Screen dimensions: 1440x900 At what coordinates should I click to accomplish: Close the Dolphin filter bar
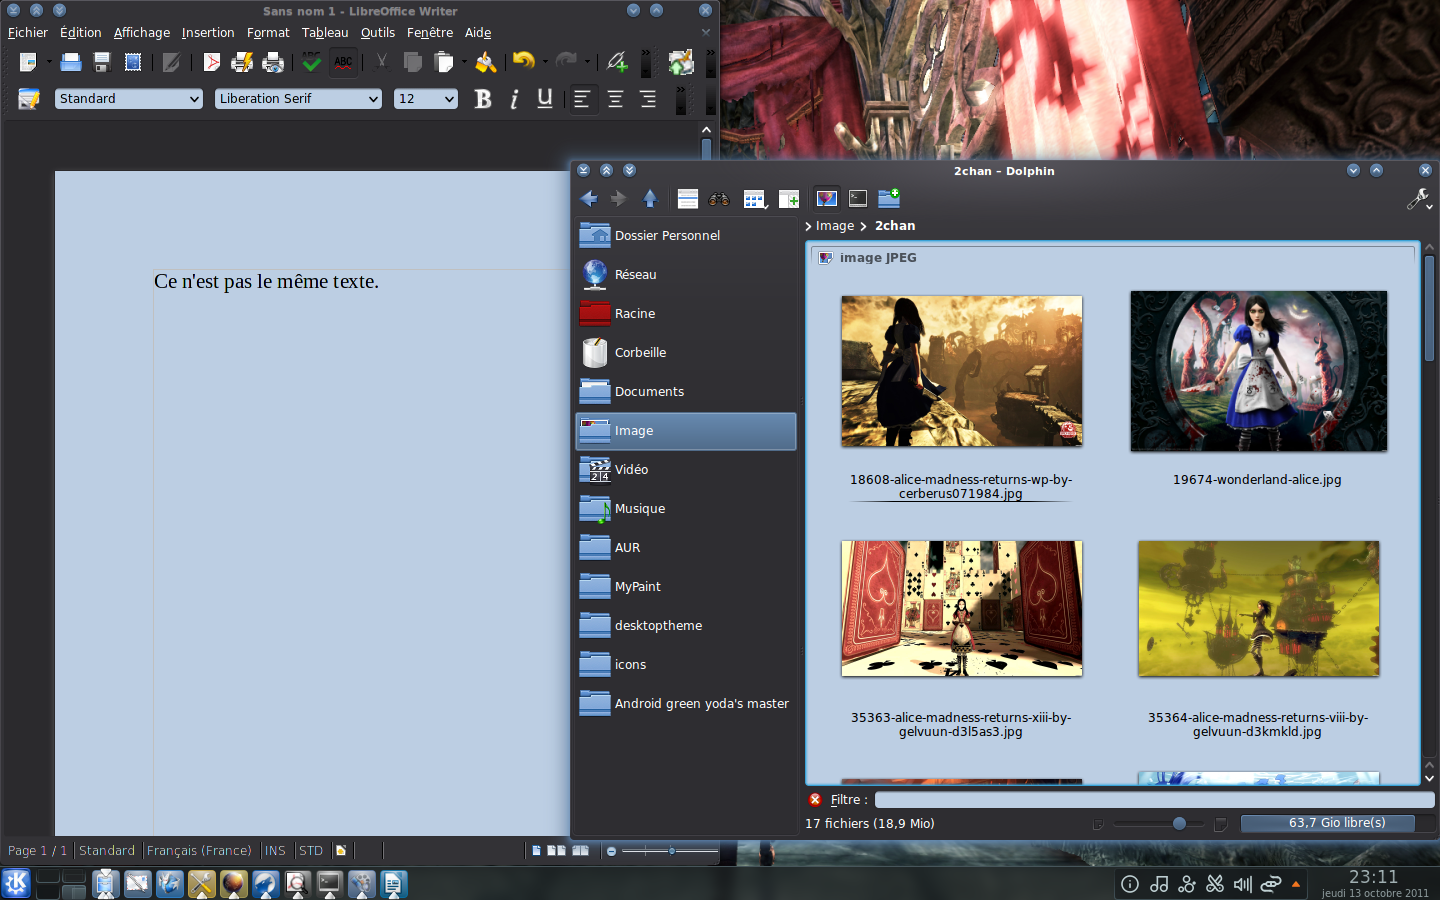(815, 800)
